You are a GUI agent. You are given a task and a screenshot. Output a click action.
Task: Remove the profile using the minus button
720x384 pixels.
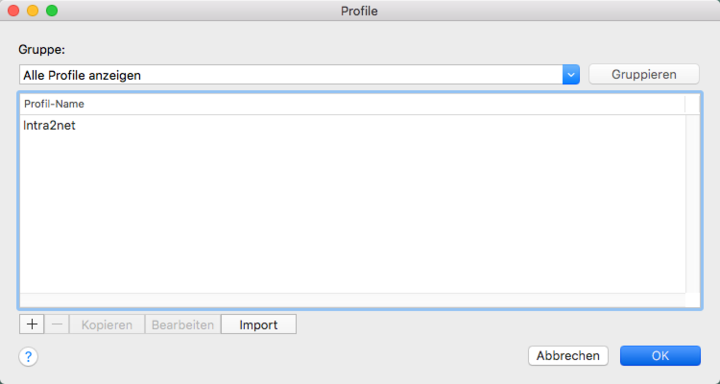pos(57,324)
